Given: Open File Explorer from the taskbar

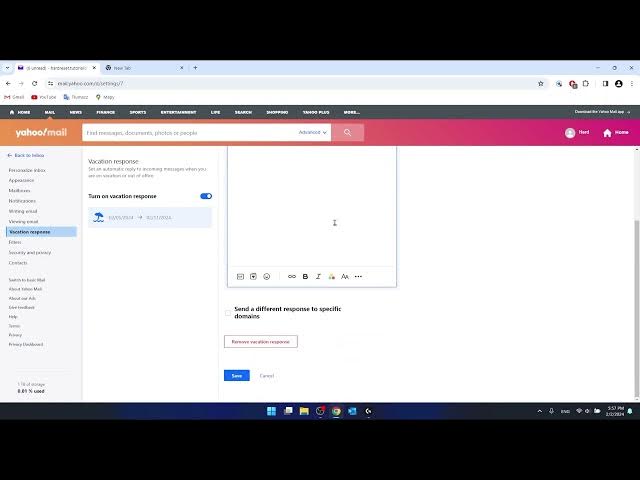Looking at the screenshot, I should [x=304, y=411].
